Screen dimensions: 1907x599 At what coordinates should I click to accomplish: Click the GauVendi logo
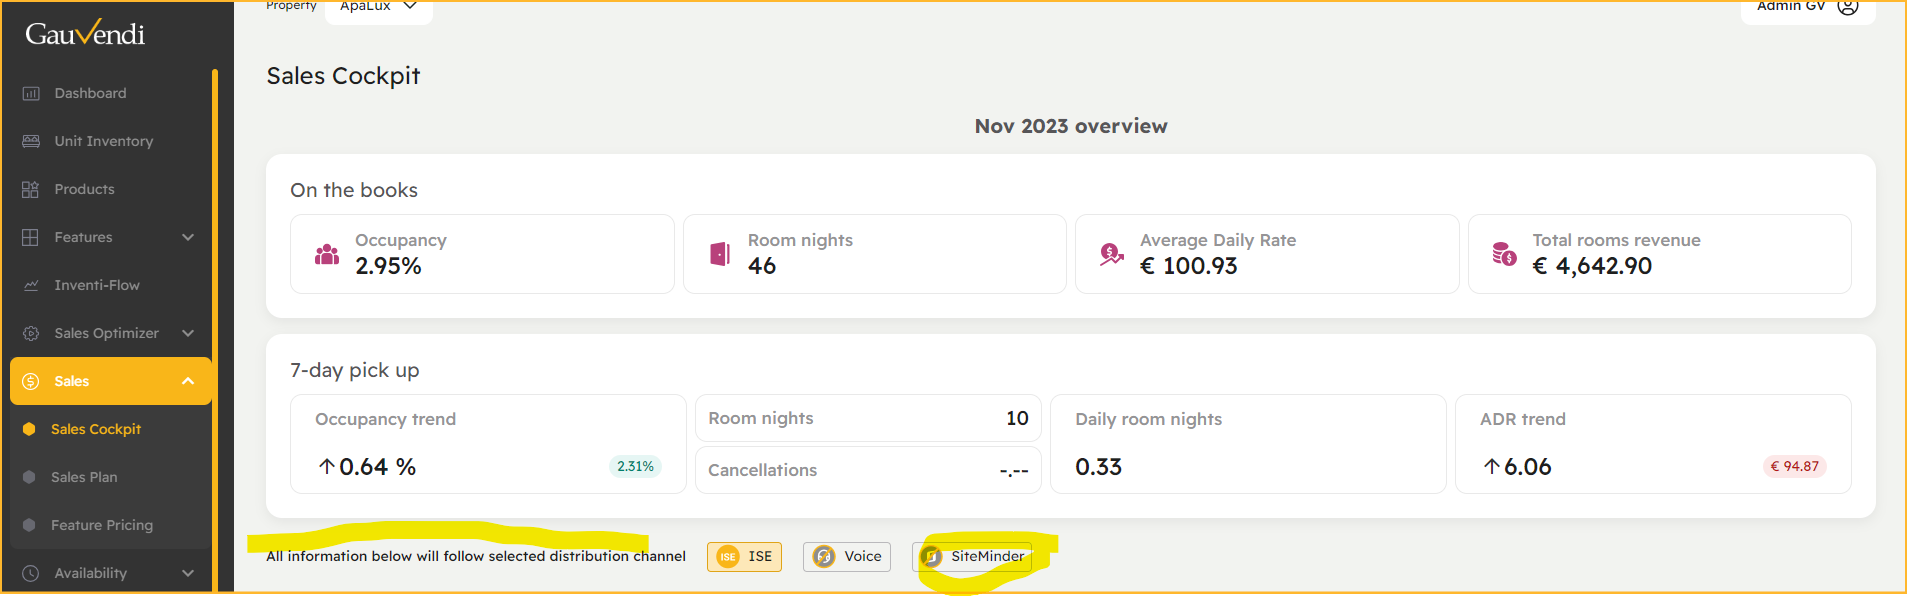pyautogui.click(x=85, y=33)
